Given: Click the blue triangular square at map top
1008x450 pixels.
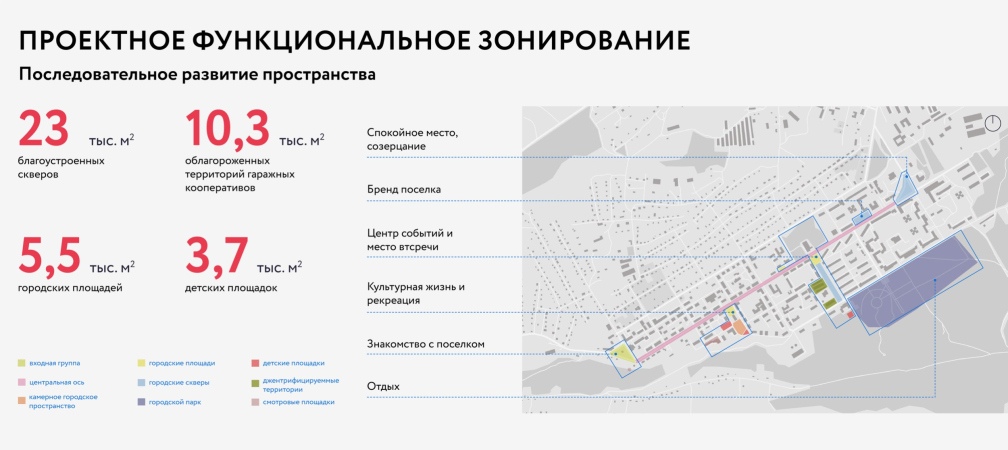Looking at the screenshot, I should [x=904, y=186].
